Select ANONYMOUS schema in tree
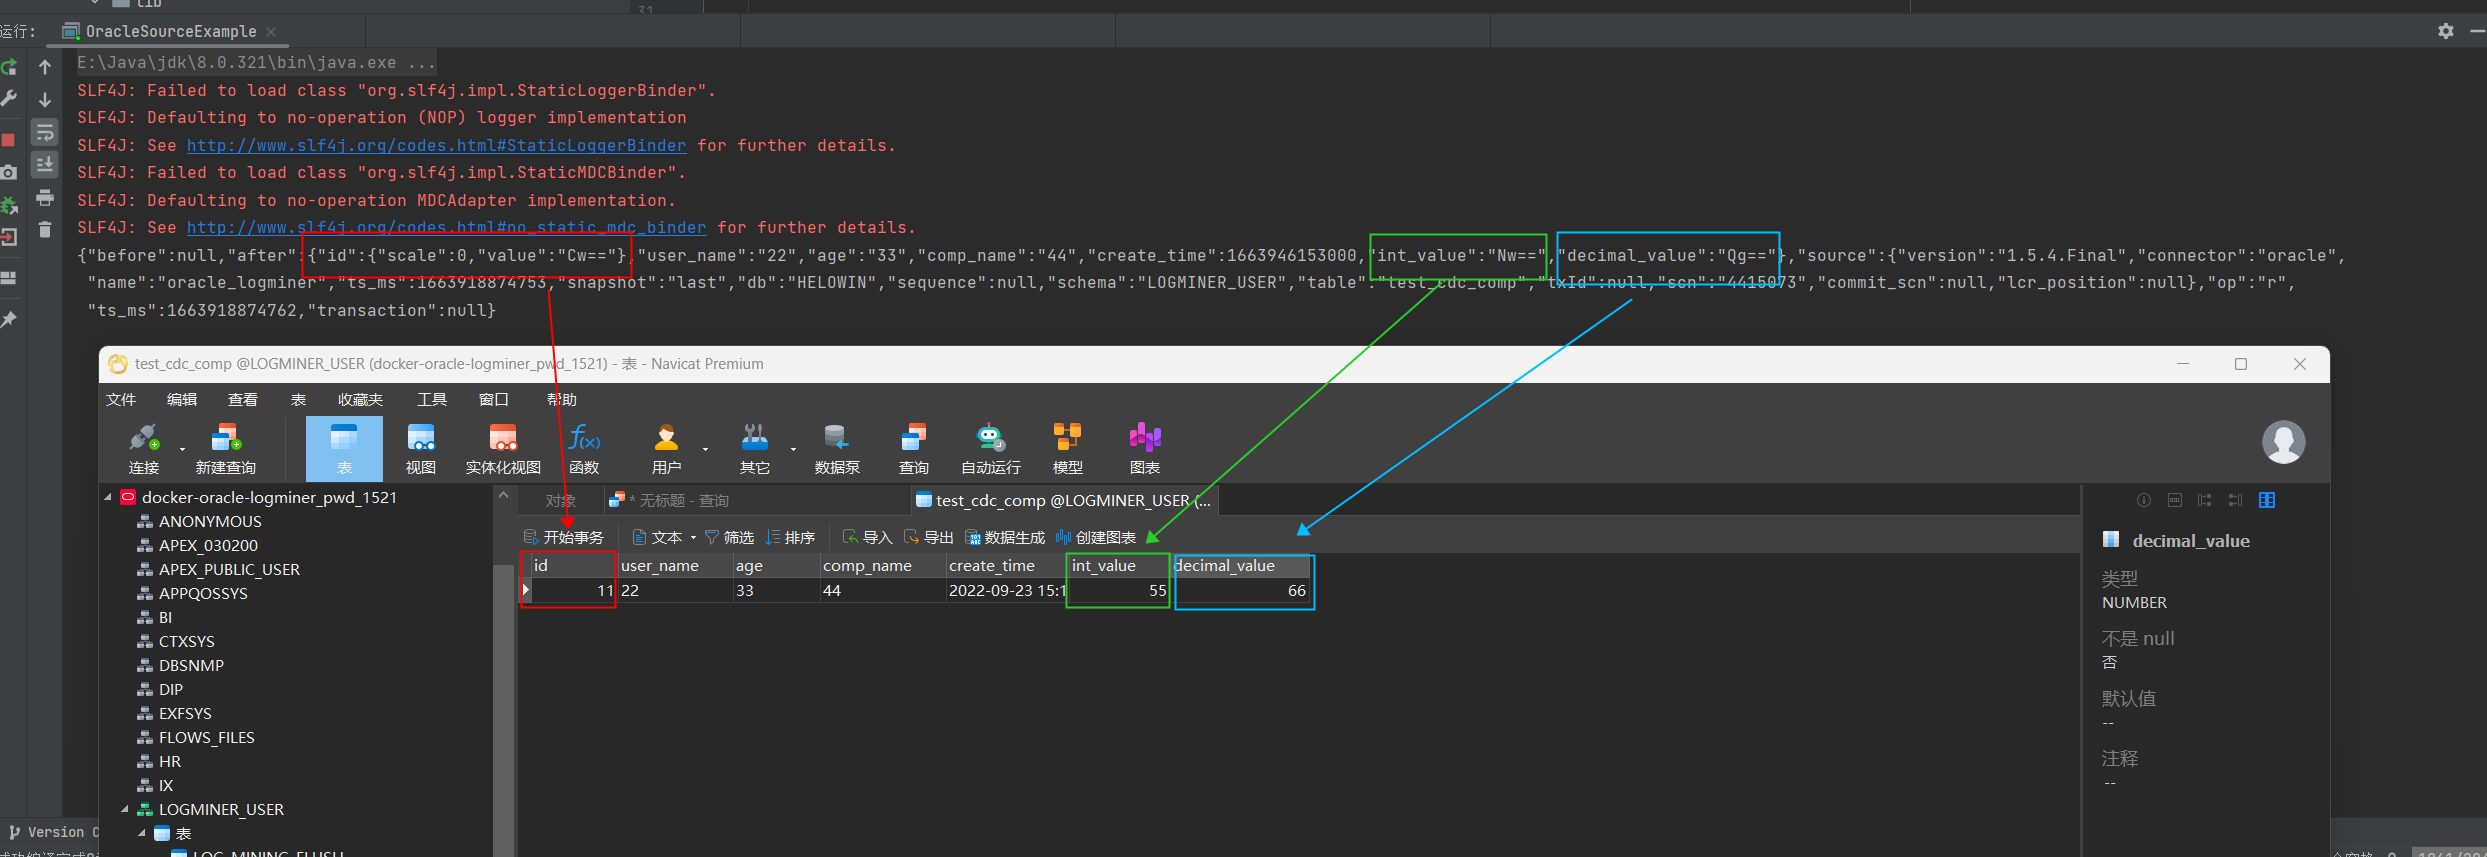 210,521
